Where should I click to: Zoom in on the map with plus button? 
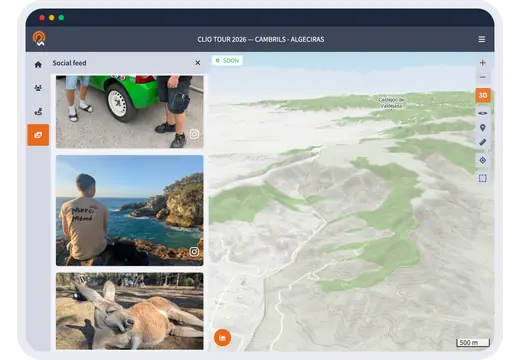pos(483,63)
